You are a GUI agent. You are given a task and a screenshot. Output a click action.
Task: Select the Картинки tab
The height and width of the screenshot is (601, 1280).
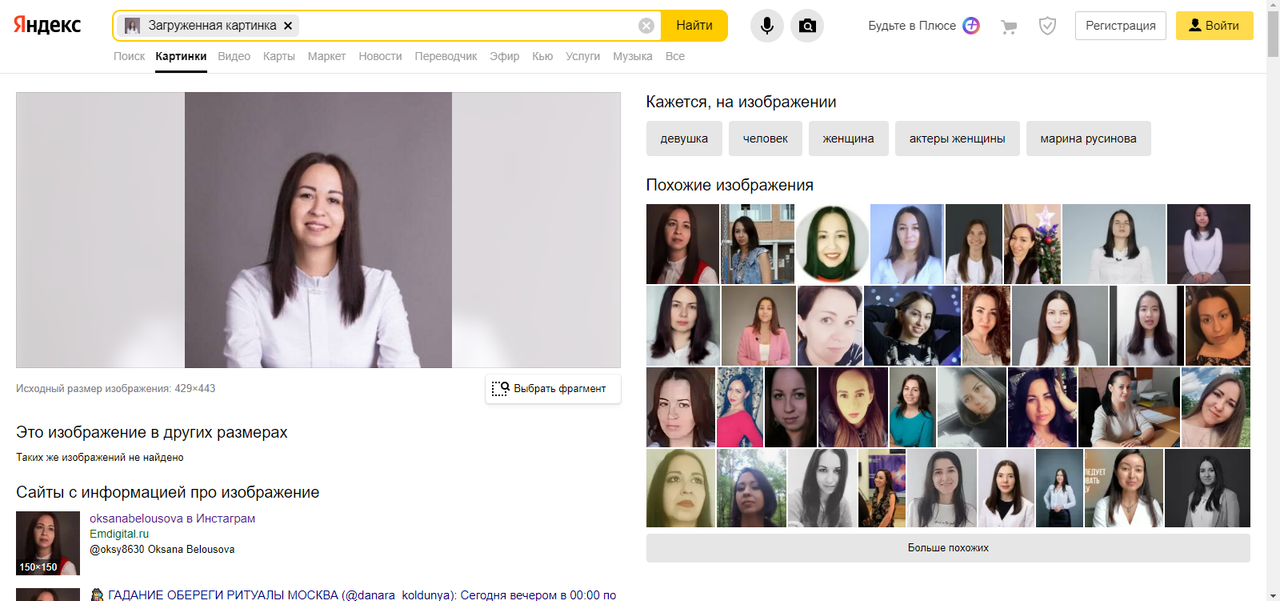click(181, 56)
